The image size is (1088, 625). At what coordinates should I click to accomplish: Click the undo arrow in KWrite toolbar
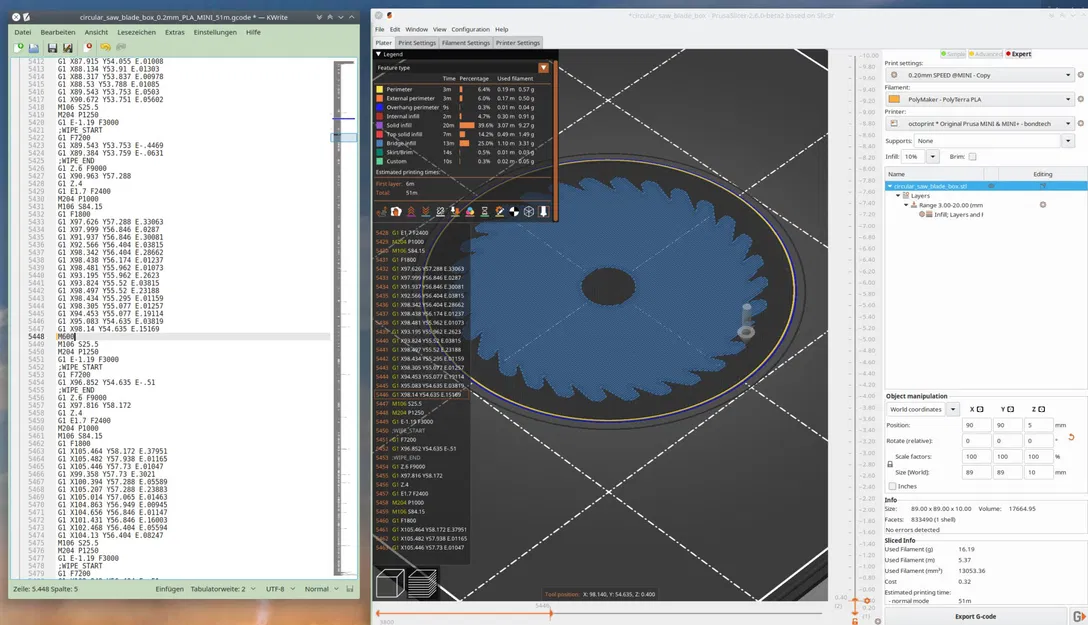click(106, 47)
